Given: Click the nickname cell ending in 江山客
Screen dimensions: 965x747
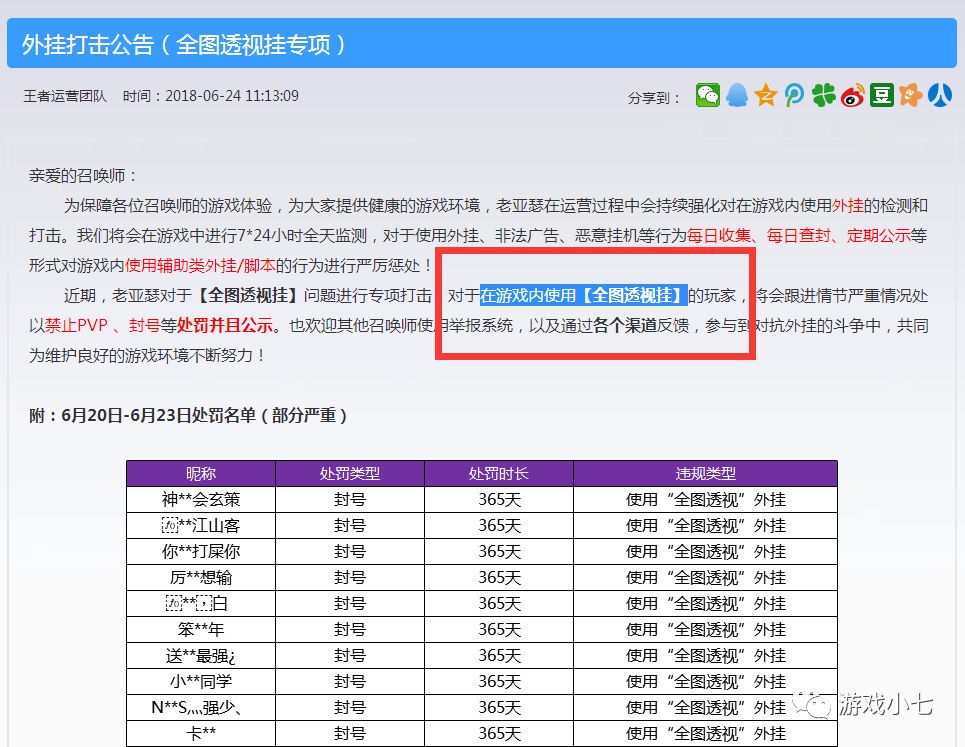Looking at the screenshot, I should pos(201,525).
